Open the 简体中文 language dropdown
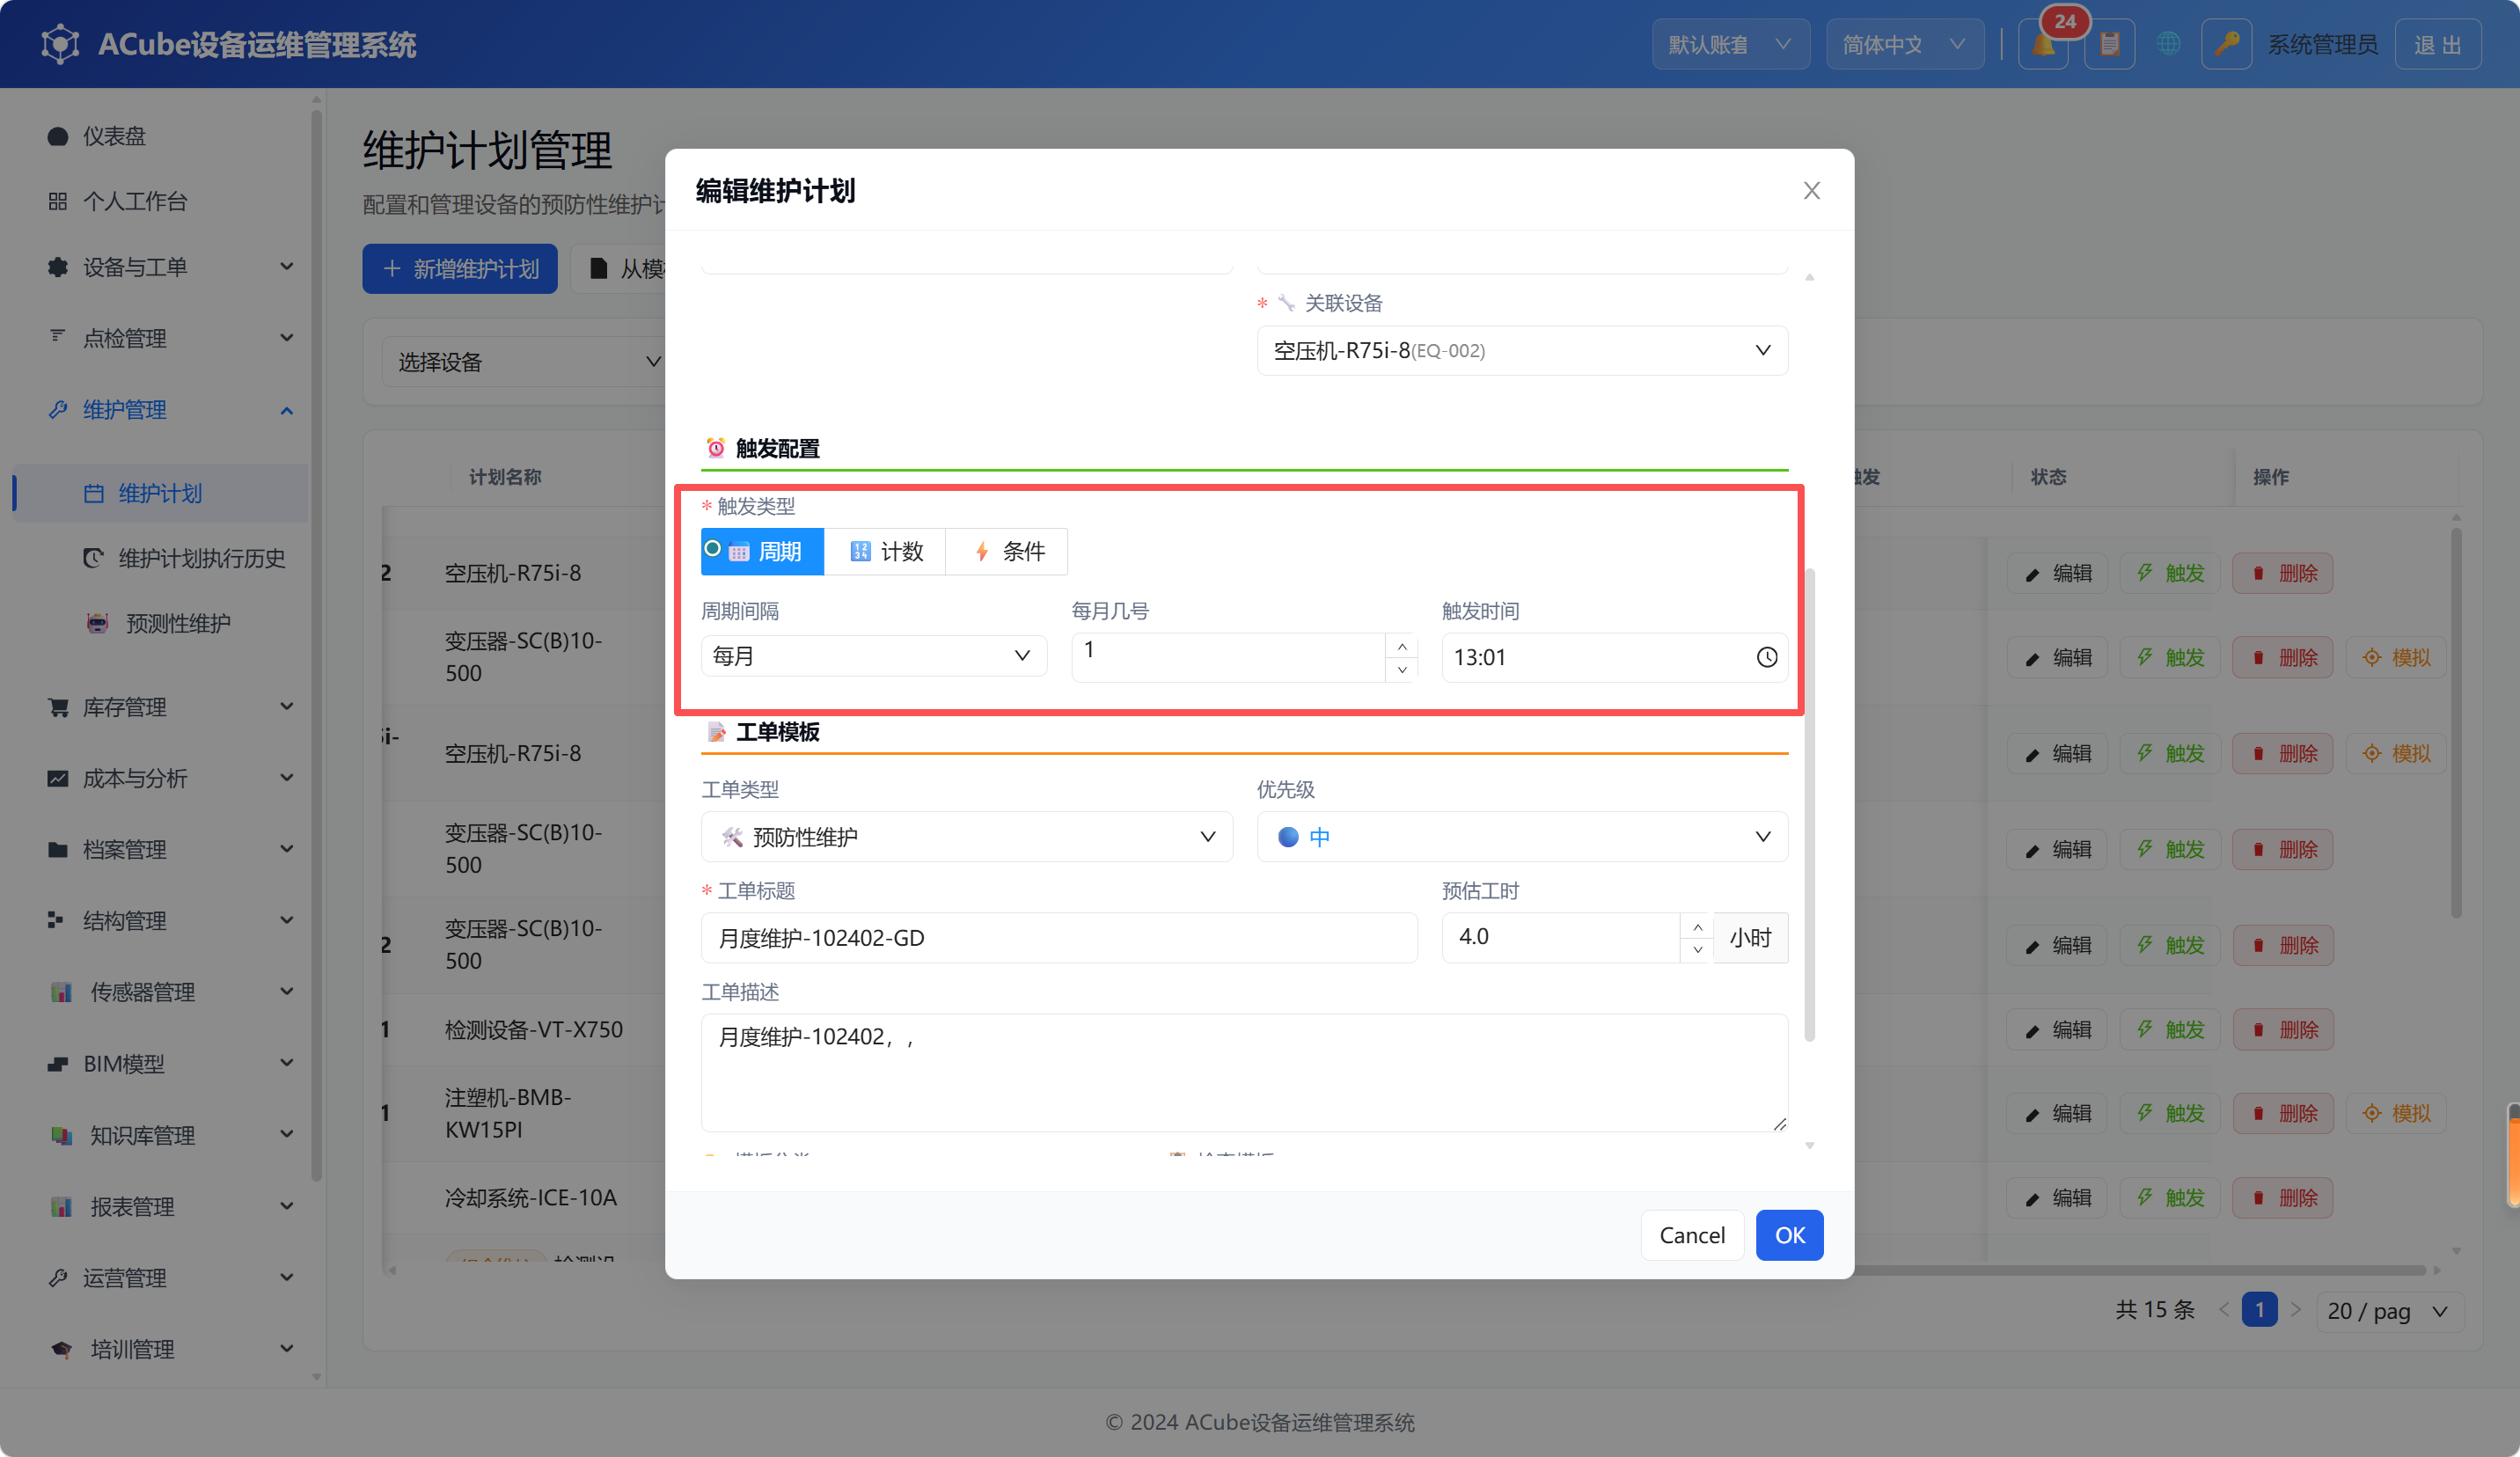The image size is (2520, 1457). point(1905,44)
